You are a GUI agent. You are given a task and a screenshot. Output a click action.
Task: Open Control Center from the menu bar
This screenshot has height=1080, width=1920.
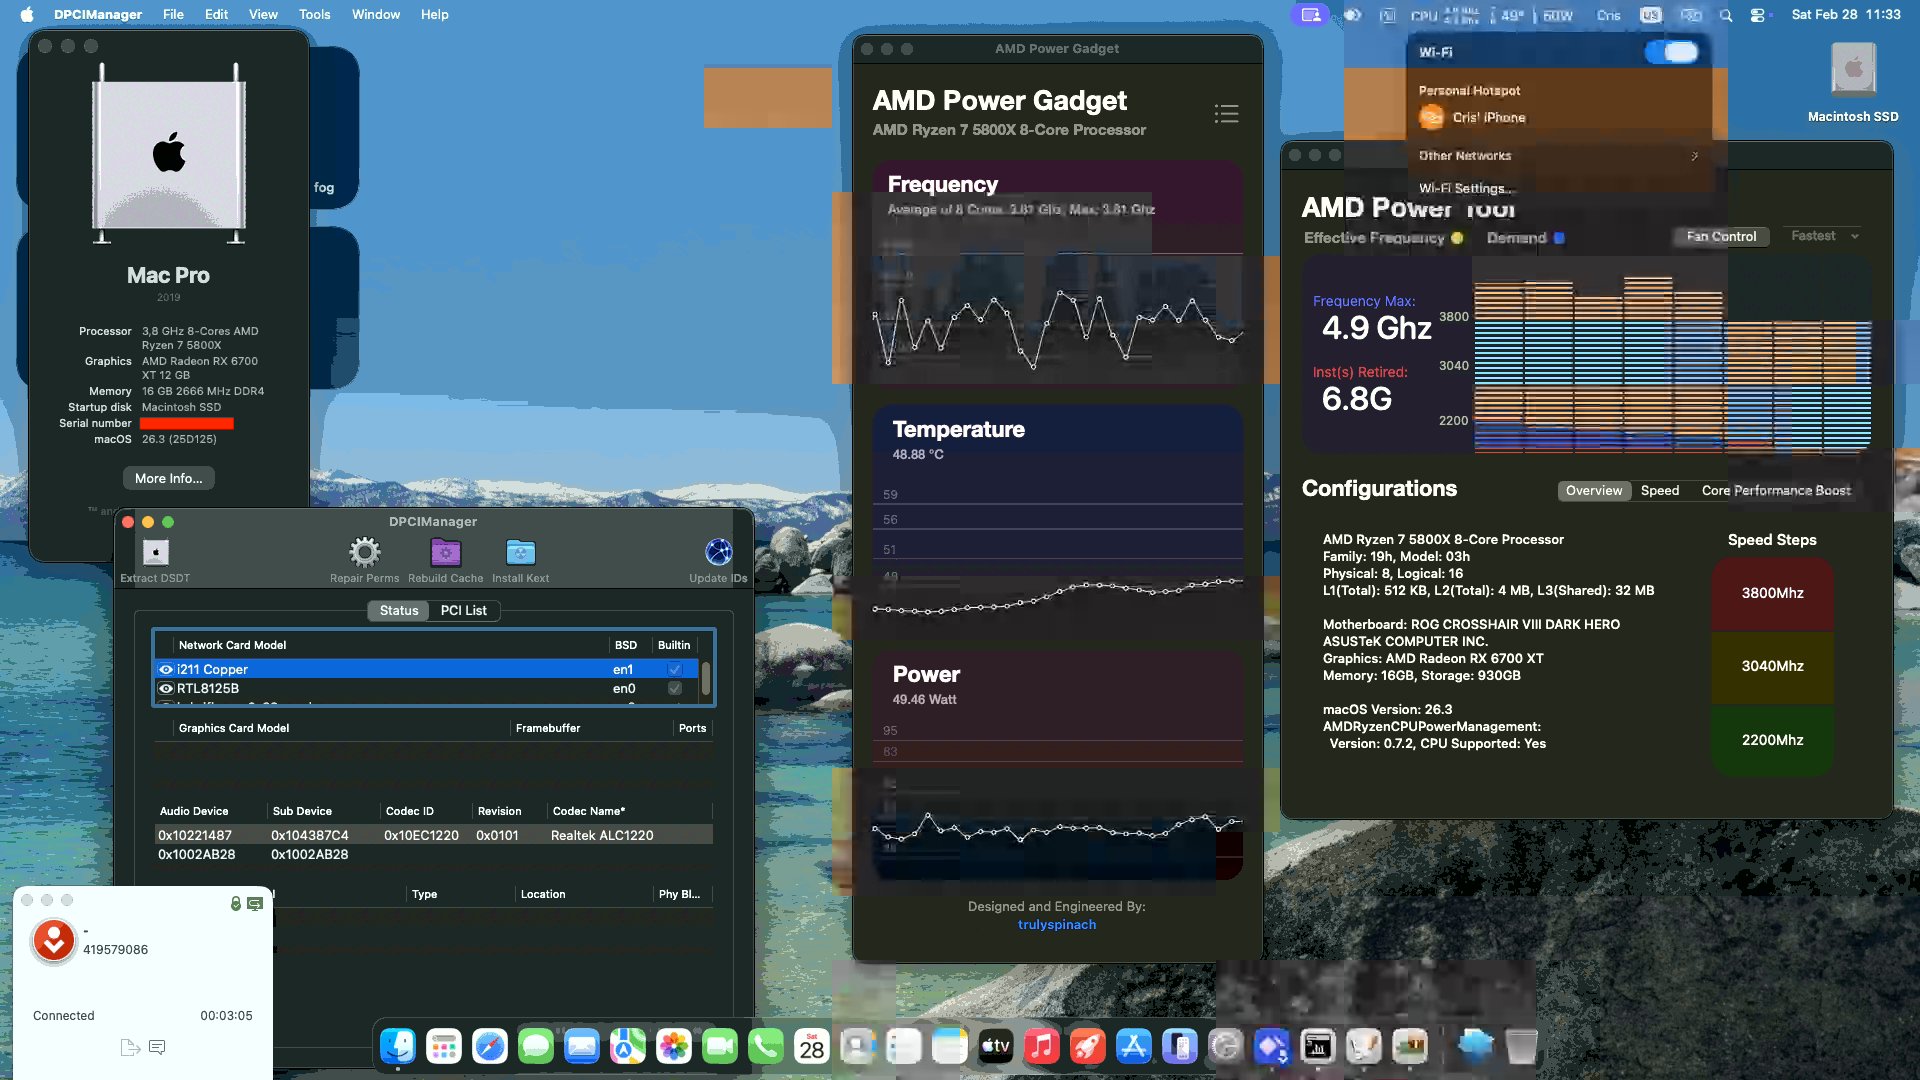click(1759, 15)
